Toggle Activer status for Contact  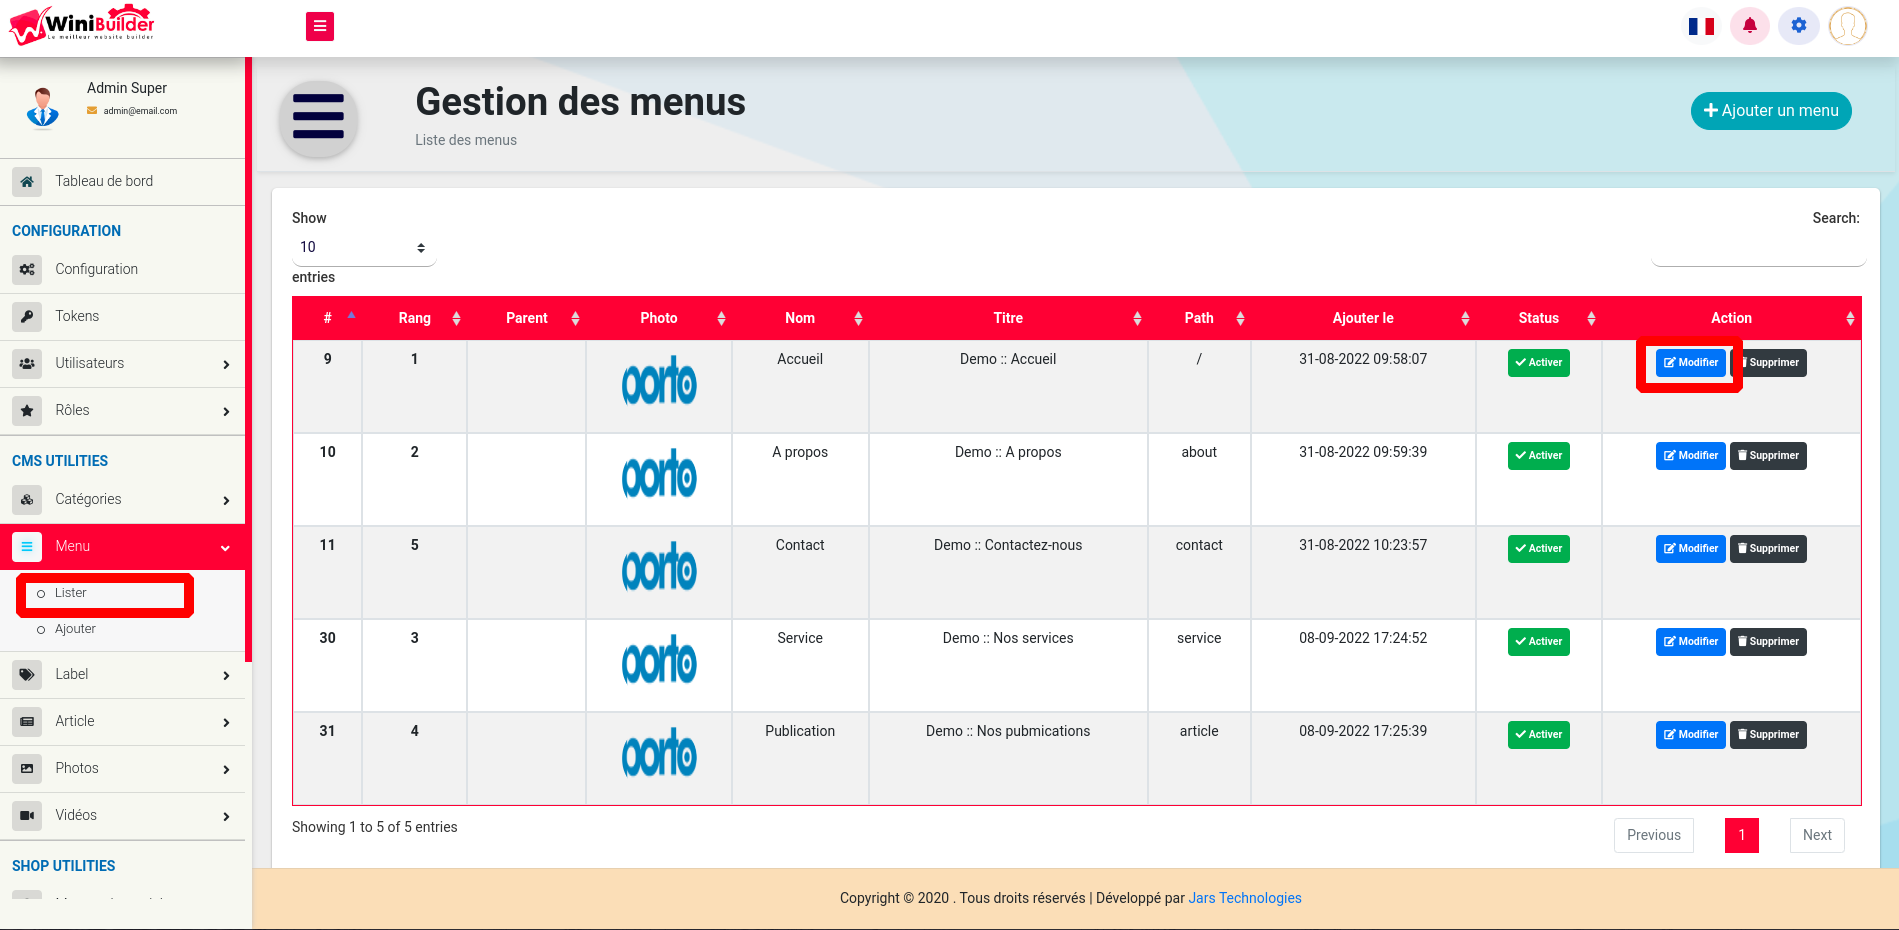tap(1538, 549)
